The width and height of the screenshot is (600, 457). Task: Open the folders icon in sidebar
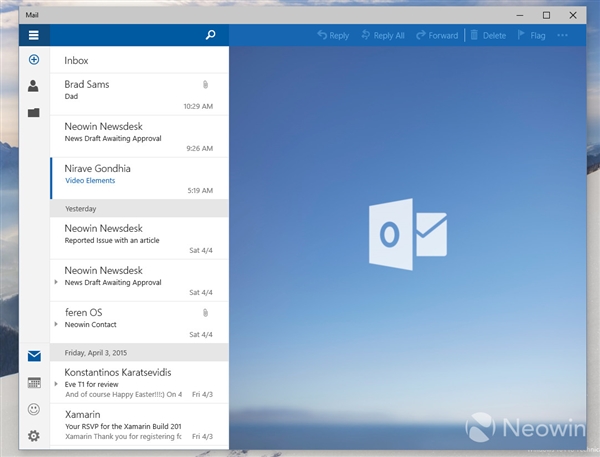(x=33, y=113)
